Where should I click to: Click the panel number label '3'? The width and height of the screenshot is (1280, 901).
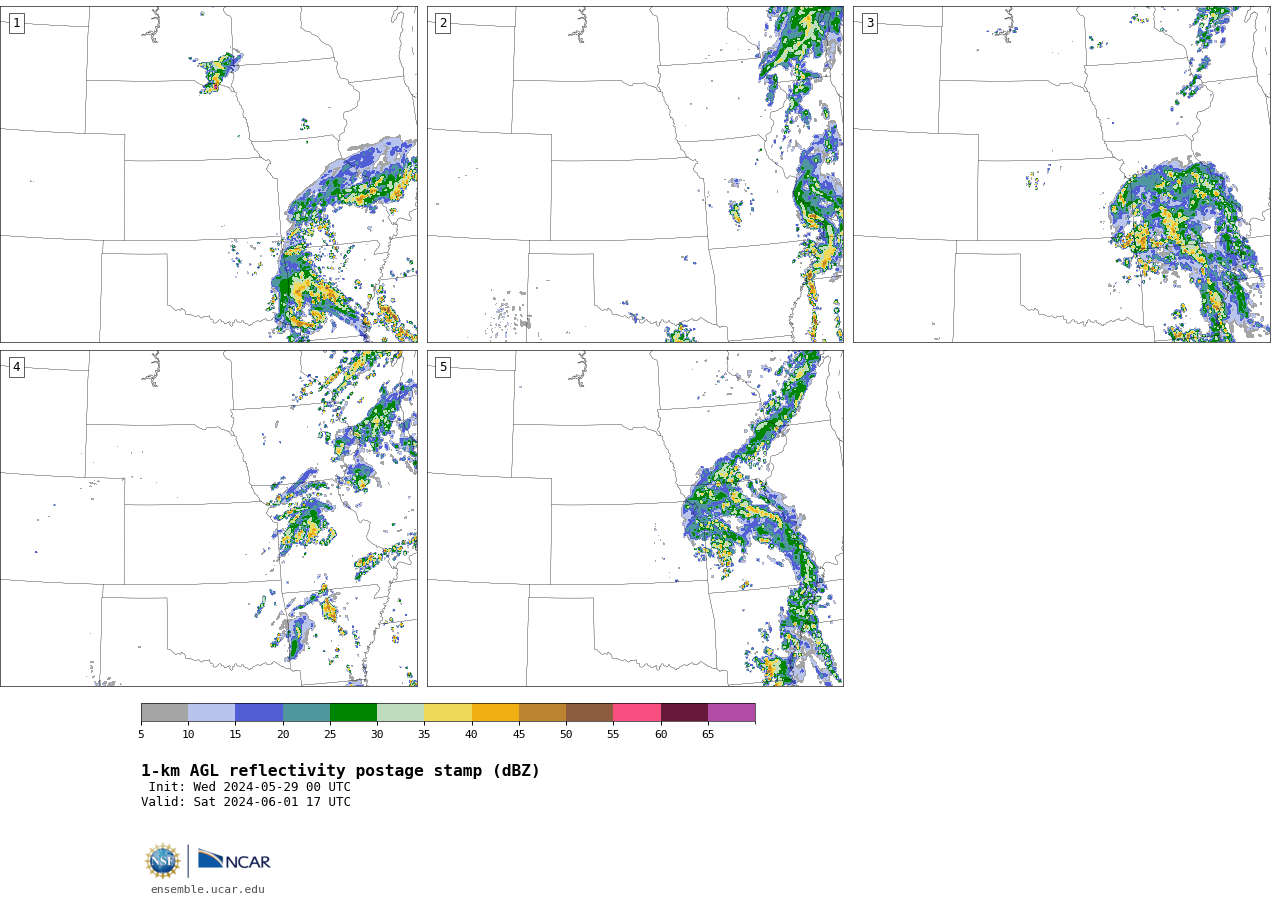[870, 23]
